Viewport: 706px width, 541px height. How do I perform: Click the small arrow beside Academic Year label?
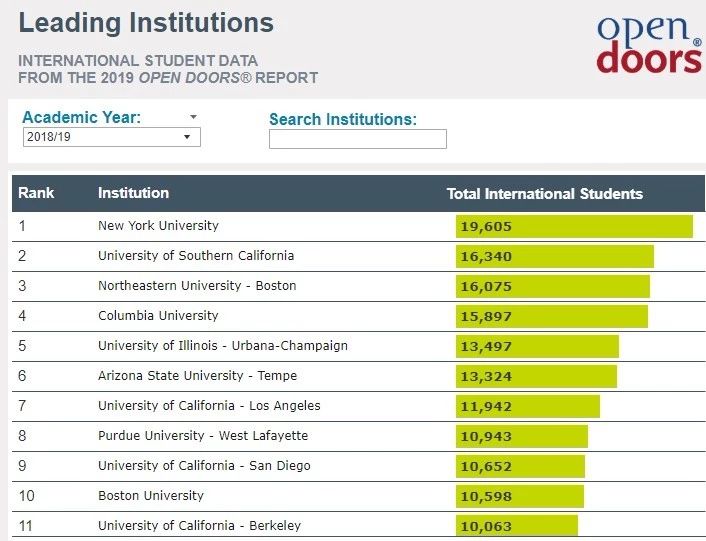point(194,117)
